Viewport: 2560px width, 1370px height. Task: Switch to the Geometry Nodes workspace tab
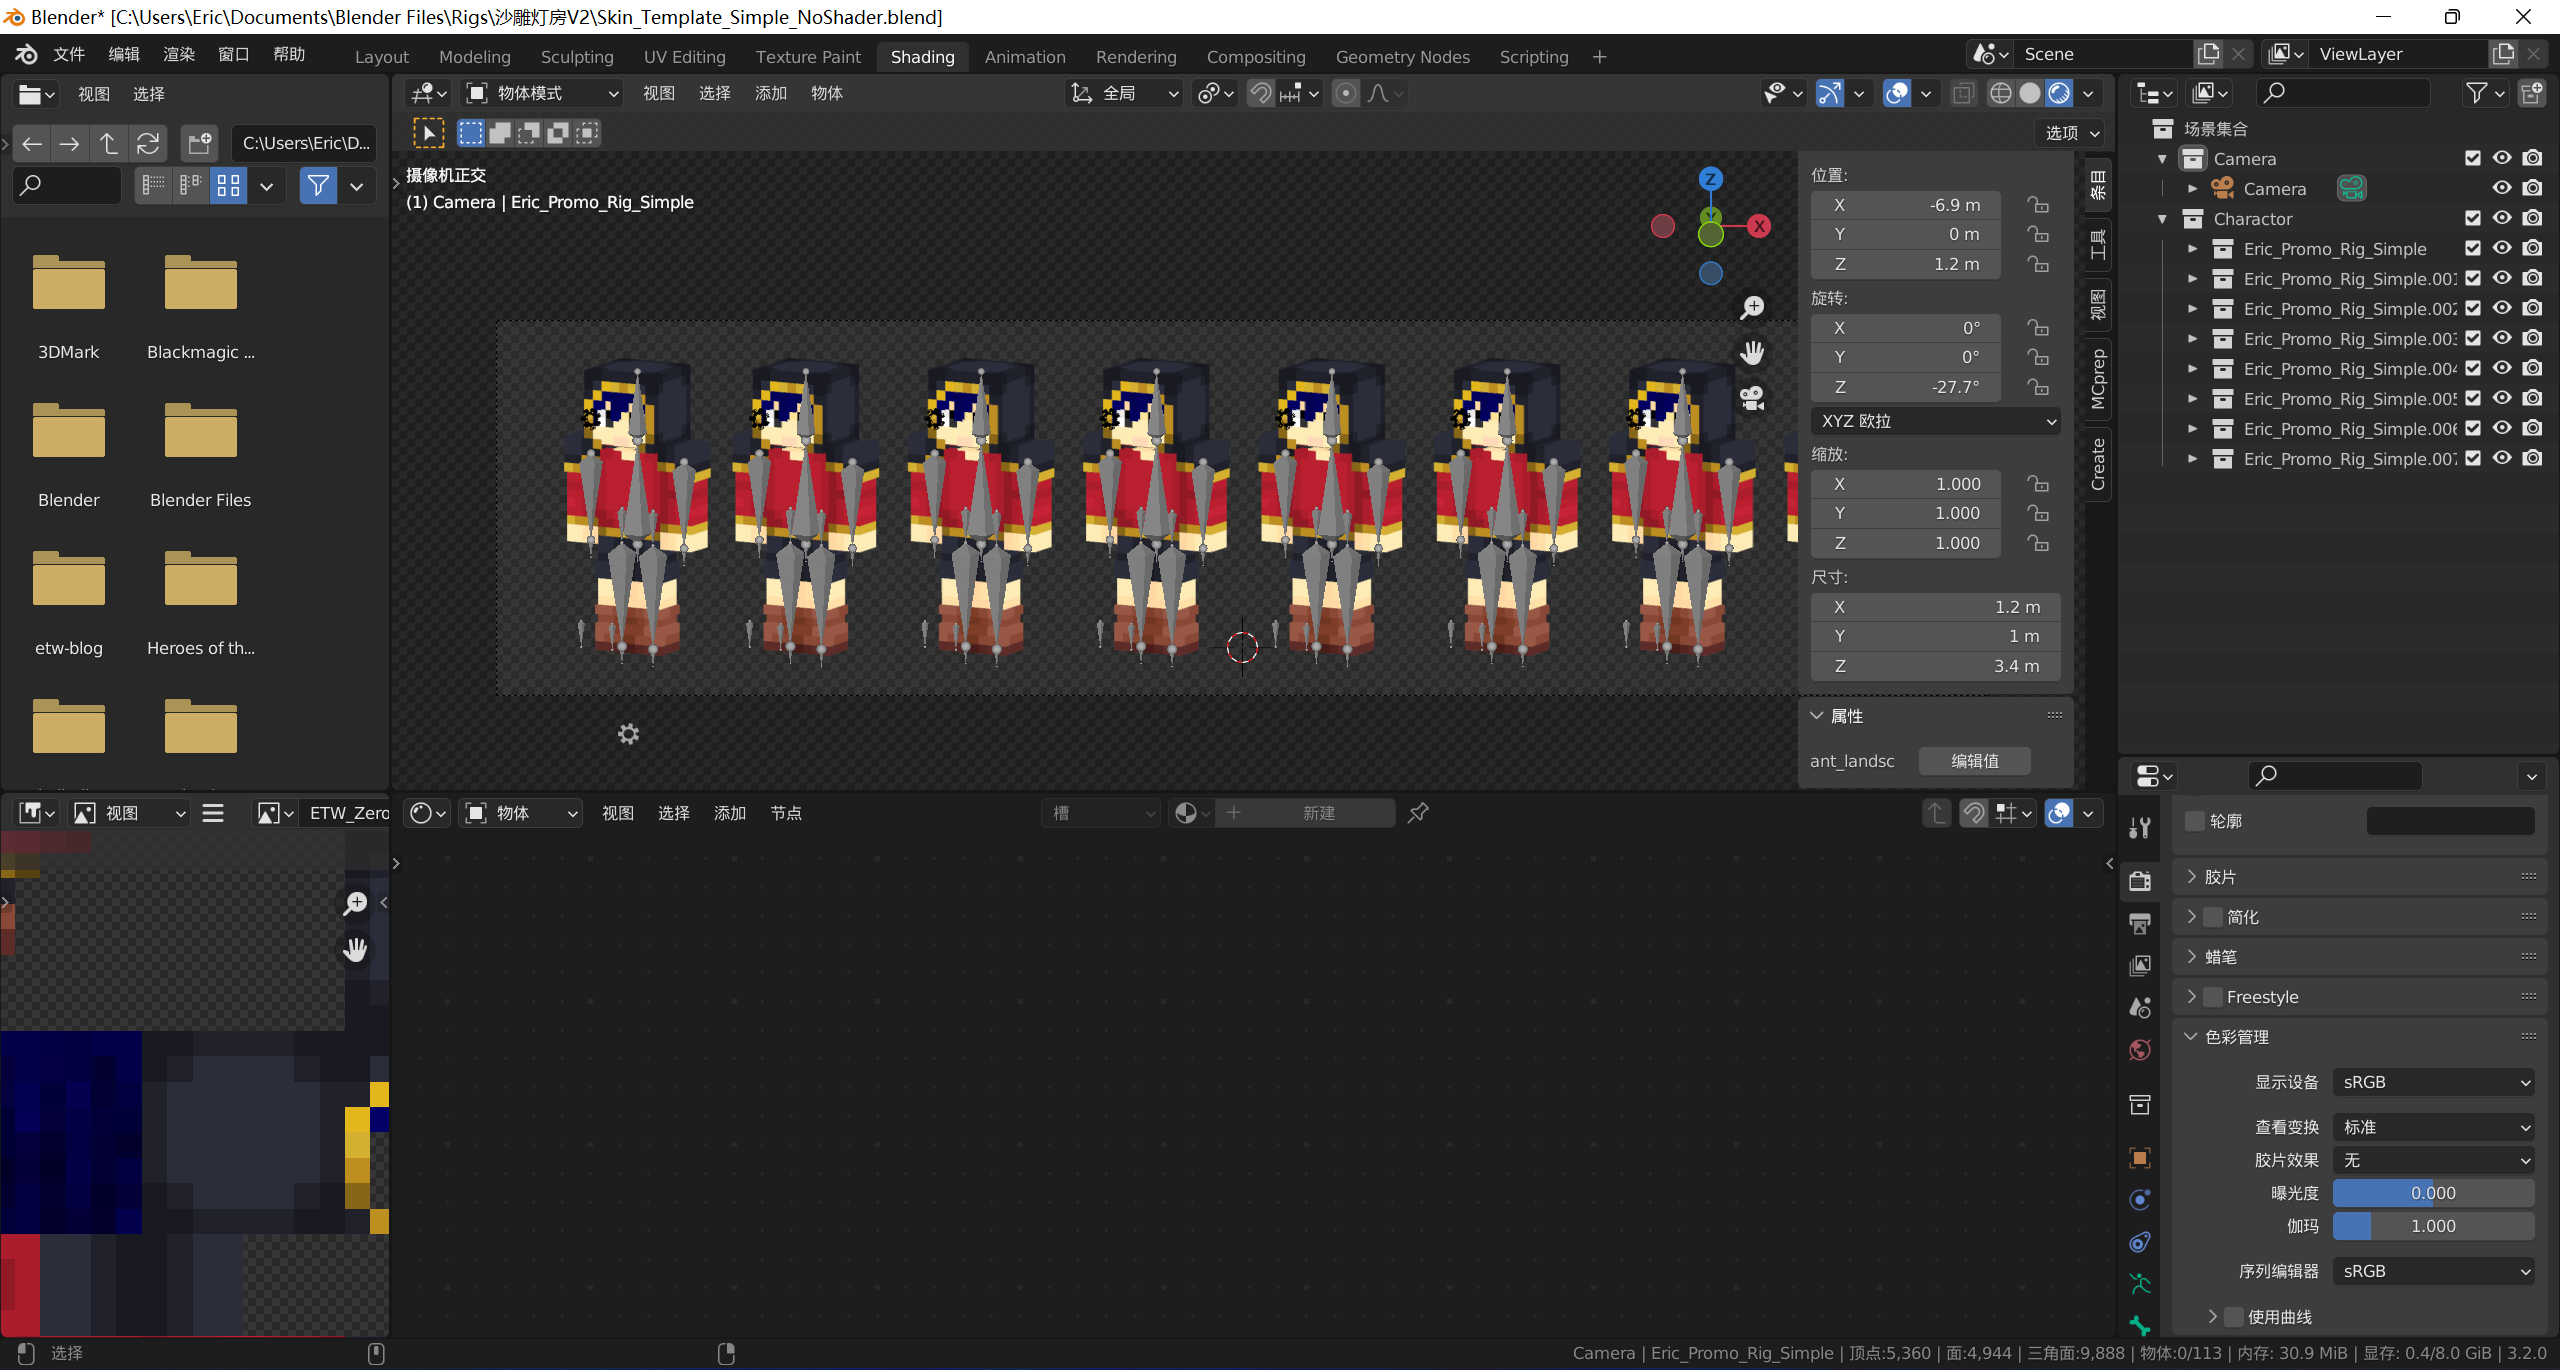[1403, 57]
